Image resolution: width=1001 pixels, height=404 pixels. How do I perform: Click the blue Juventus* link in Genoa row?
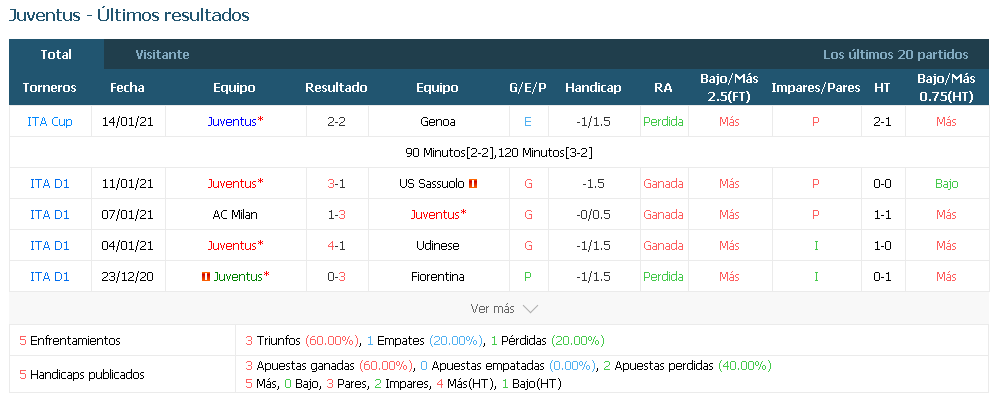(236, 122)
